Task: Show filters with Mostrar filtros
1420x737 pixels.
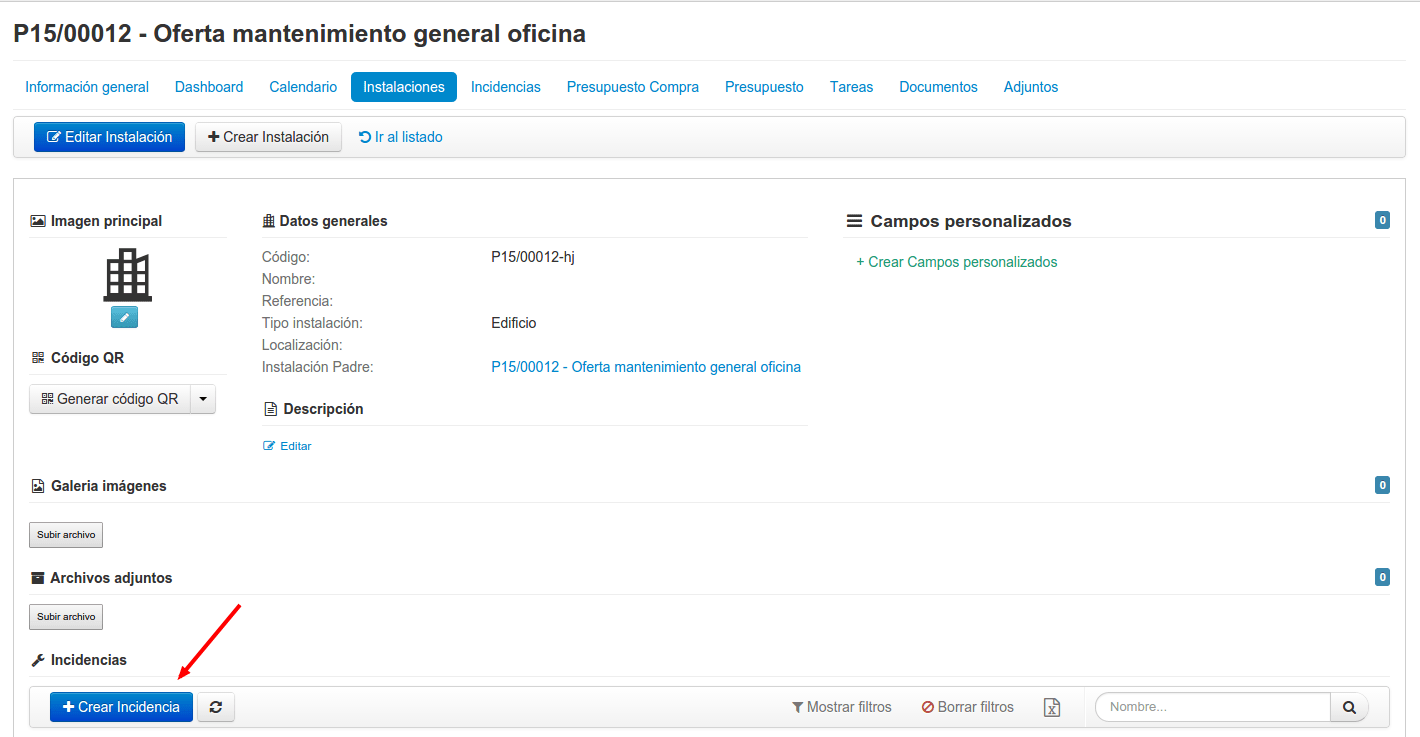Action: point(841,707)
